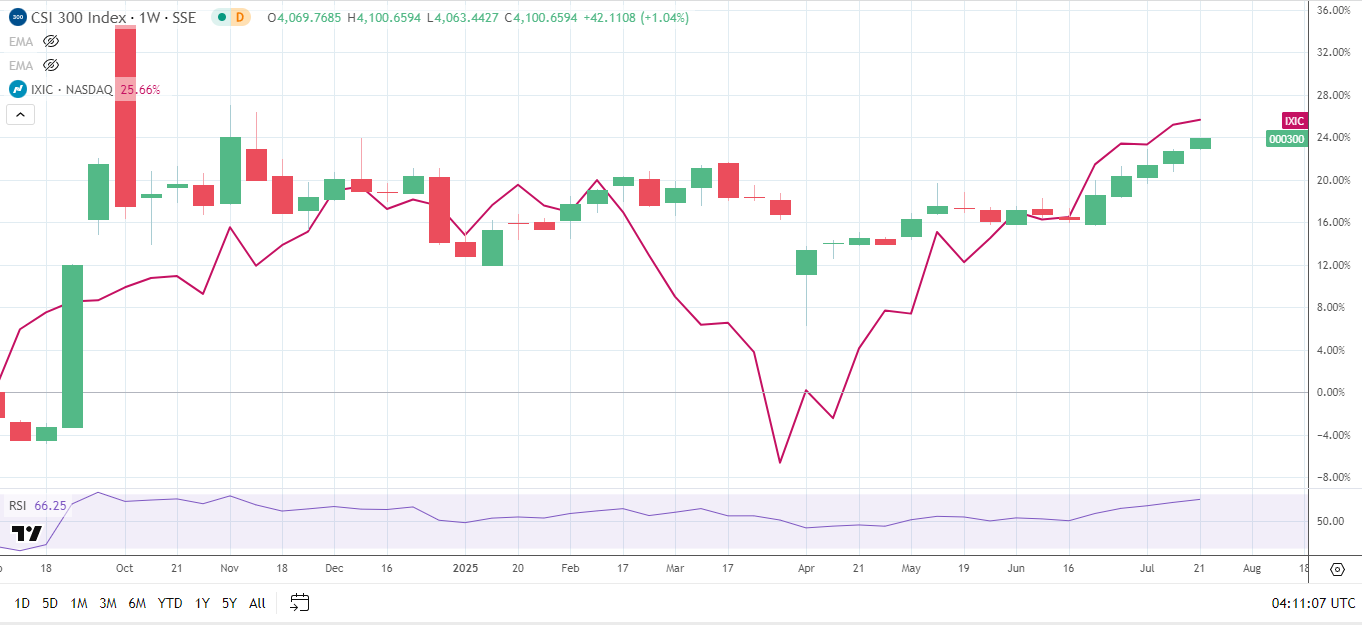Click the green market status dot
Screen dimensions: 1362x625
223,17
